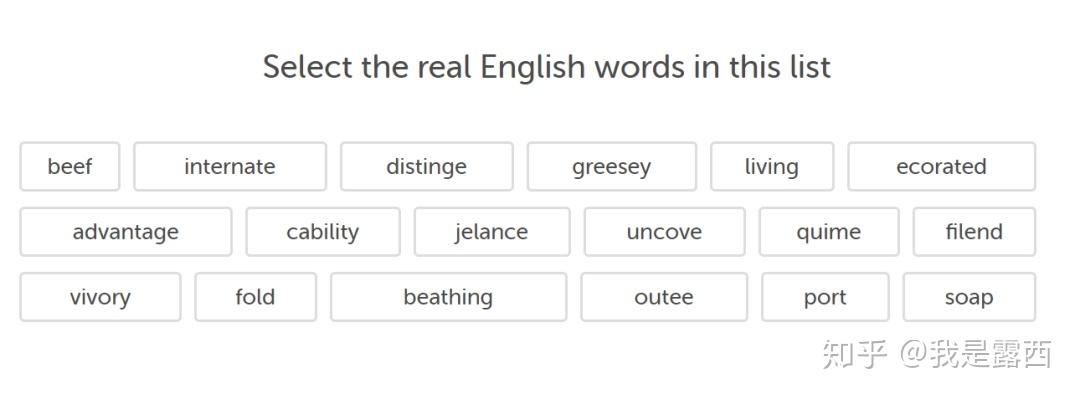Click the "cability" option
This screenshot has height=399, width=1080.
click(x=323, y=232)
